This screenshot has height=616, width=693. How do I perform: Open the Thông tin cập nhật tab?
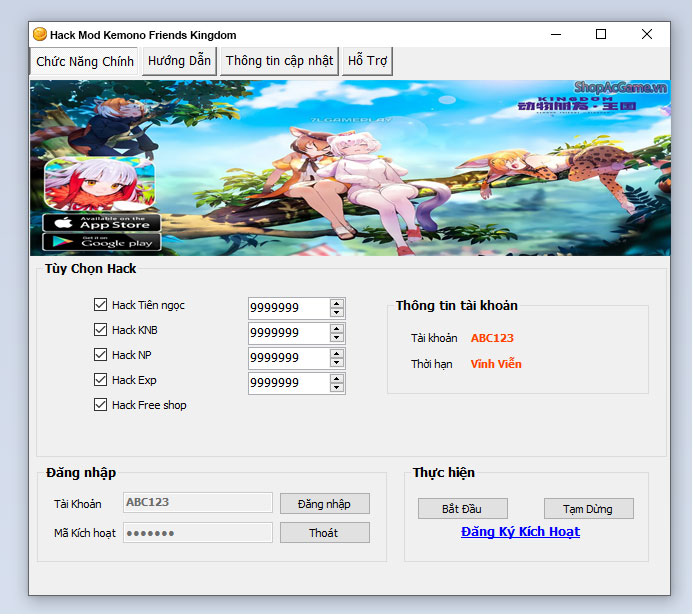coord(279,61)
